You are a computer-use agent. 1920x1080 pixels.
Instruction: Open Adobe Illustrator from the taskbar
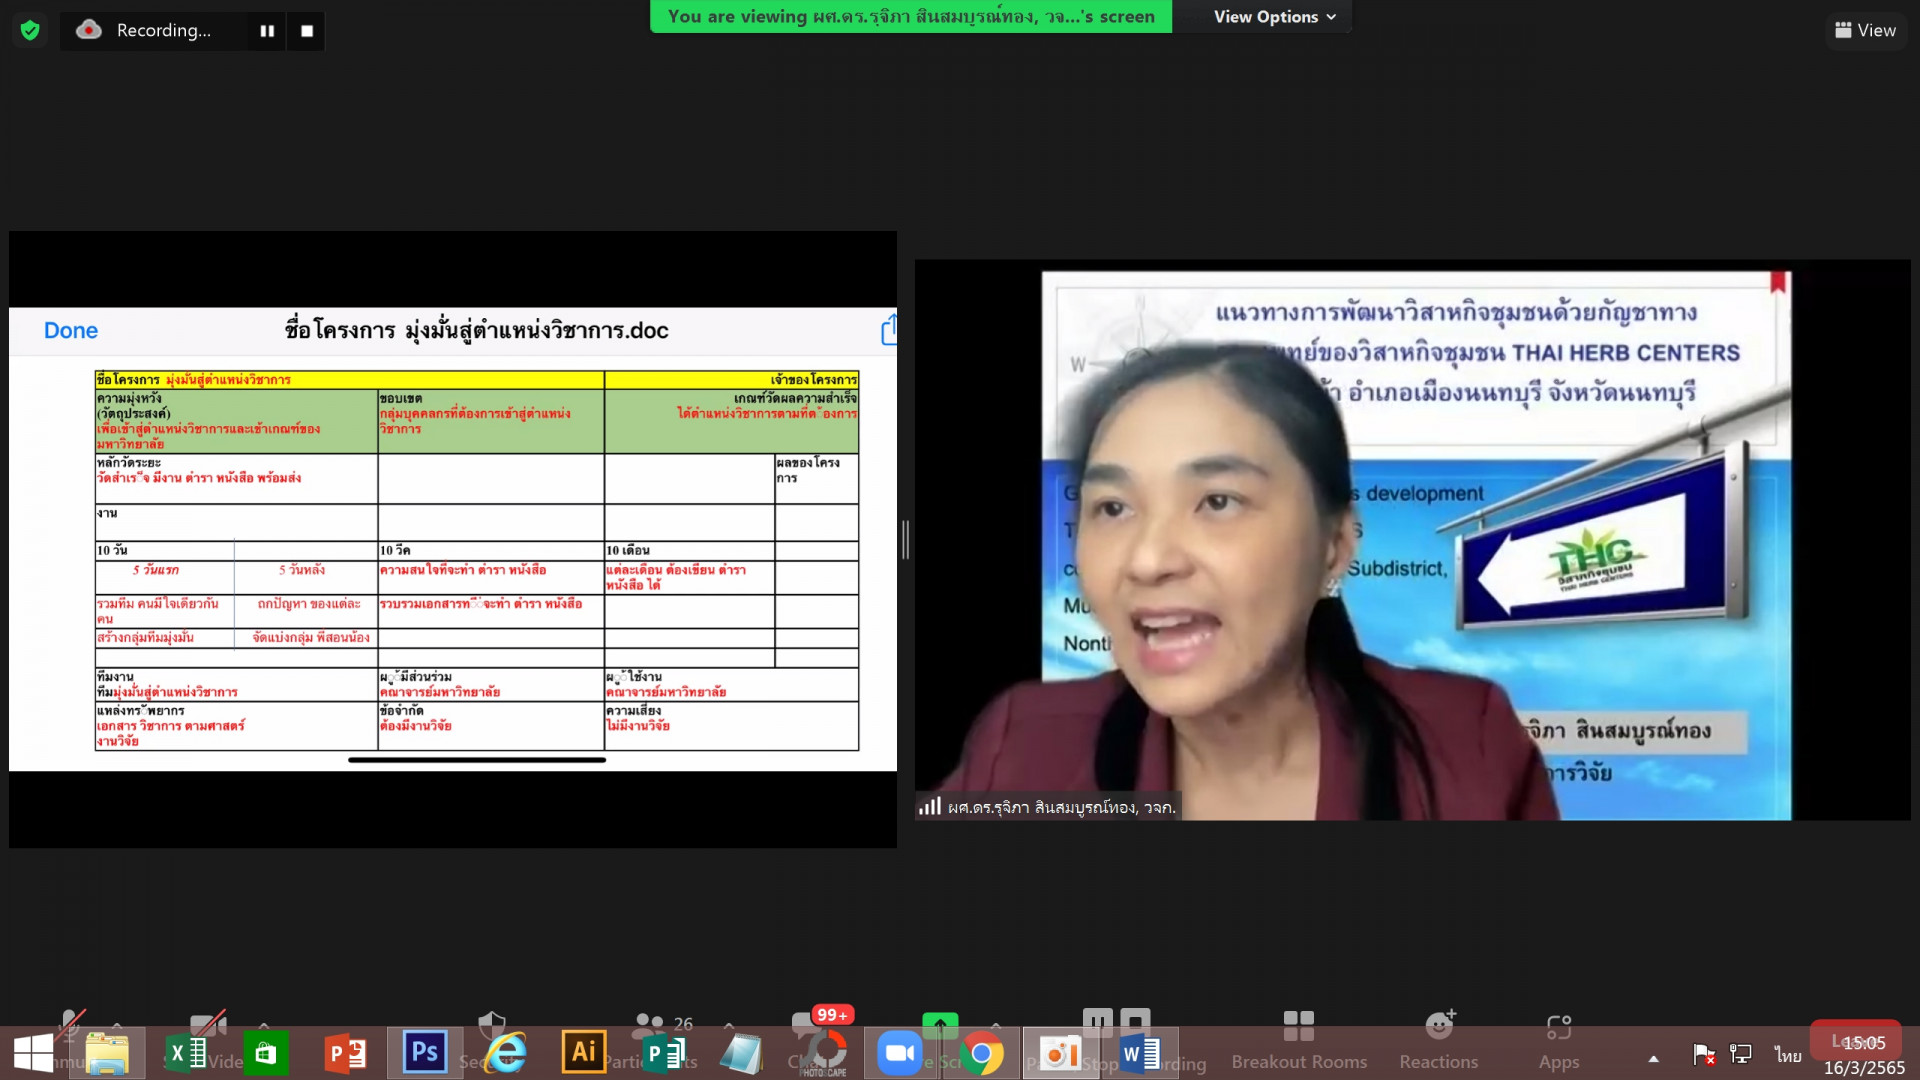click(x=584, y=1053)
